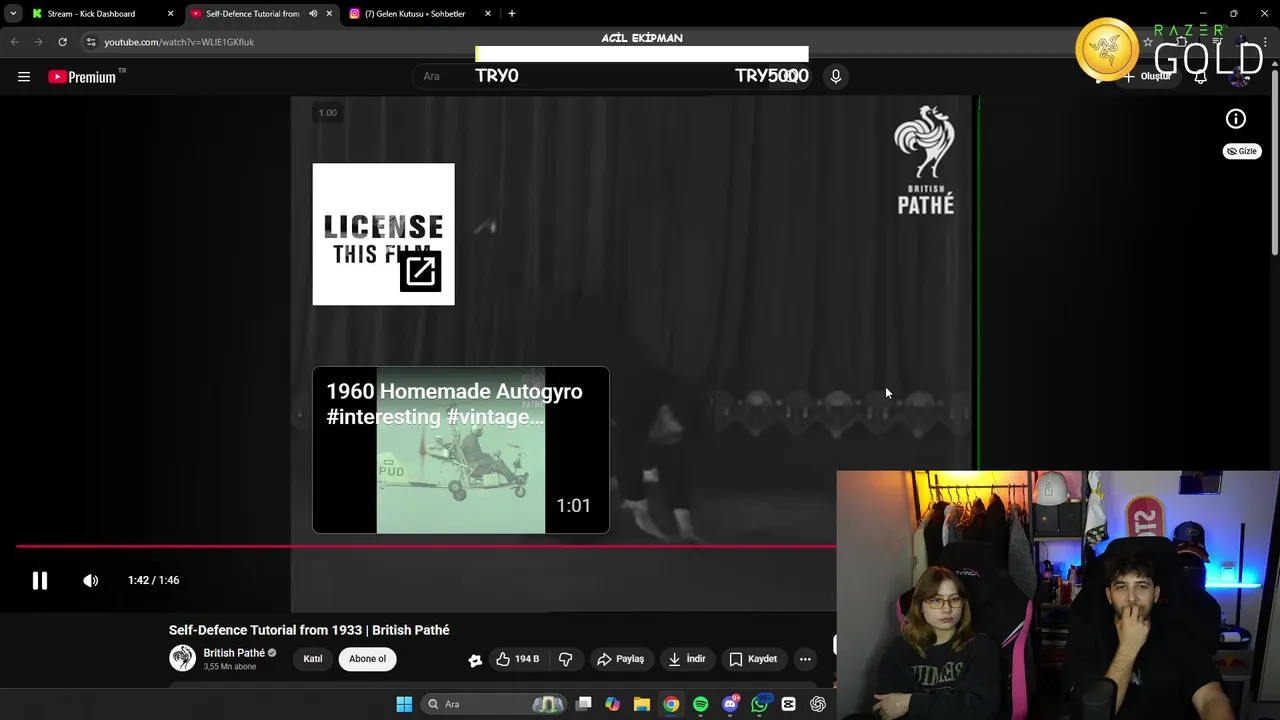Go forward with the browser forward arrow

click(x=38, y=42)
